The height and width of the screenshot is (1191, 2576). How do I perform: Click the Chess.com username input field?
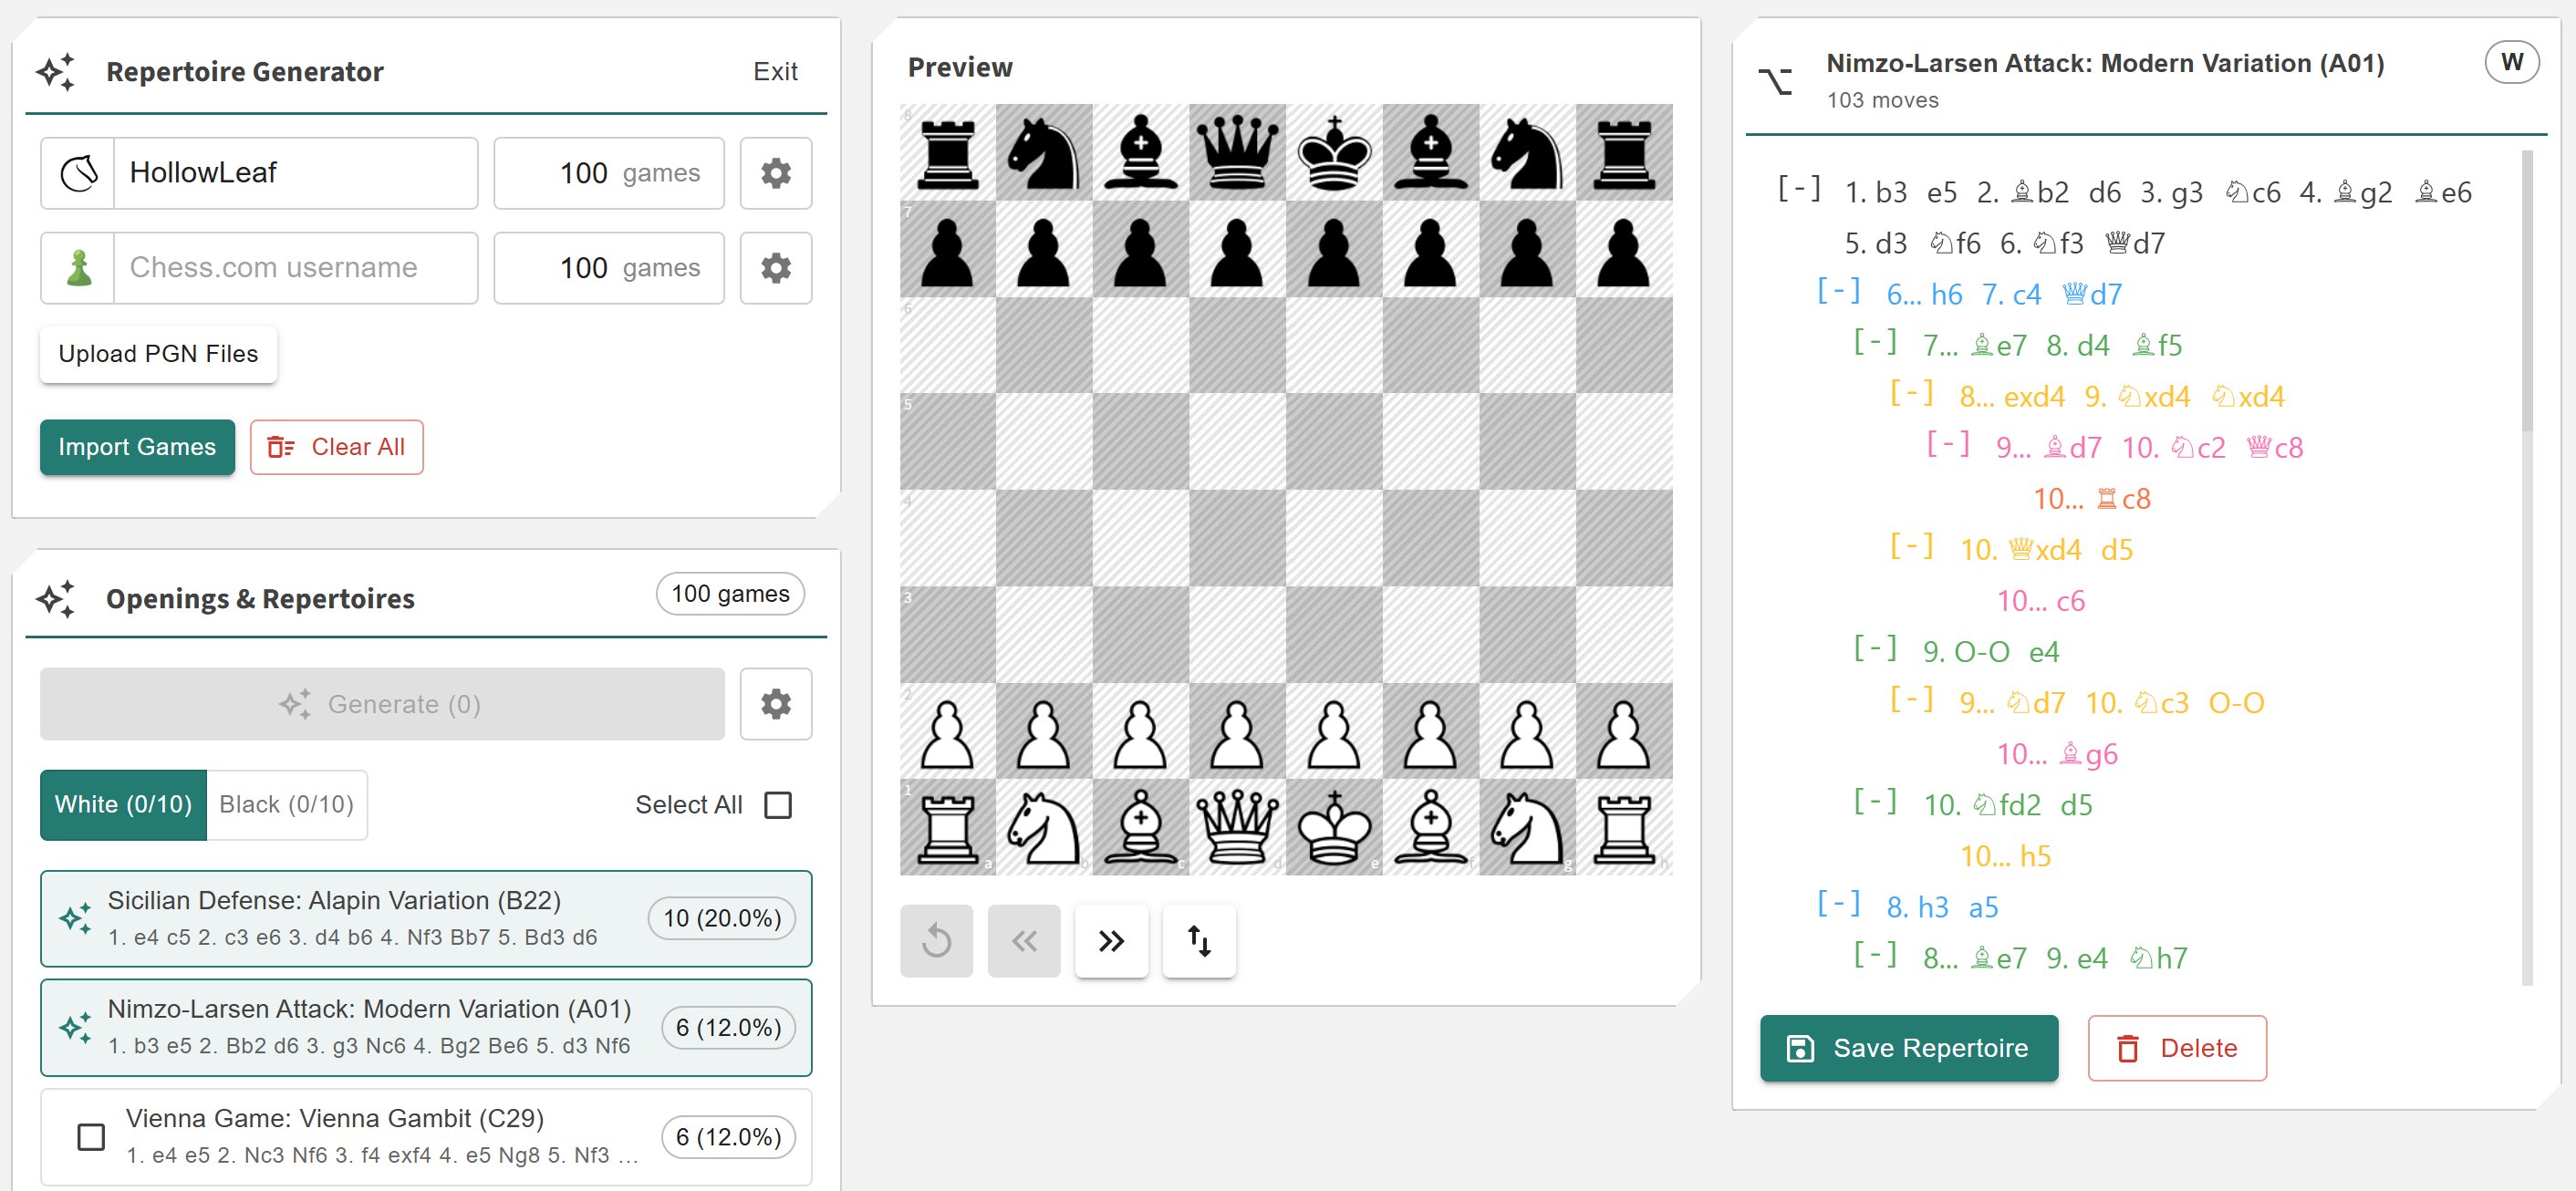295,268
